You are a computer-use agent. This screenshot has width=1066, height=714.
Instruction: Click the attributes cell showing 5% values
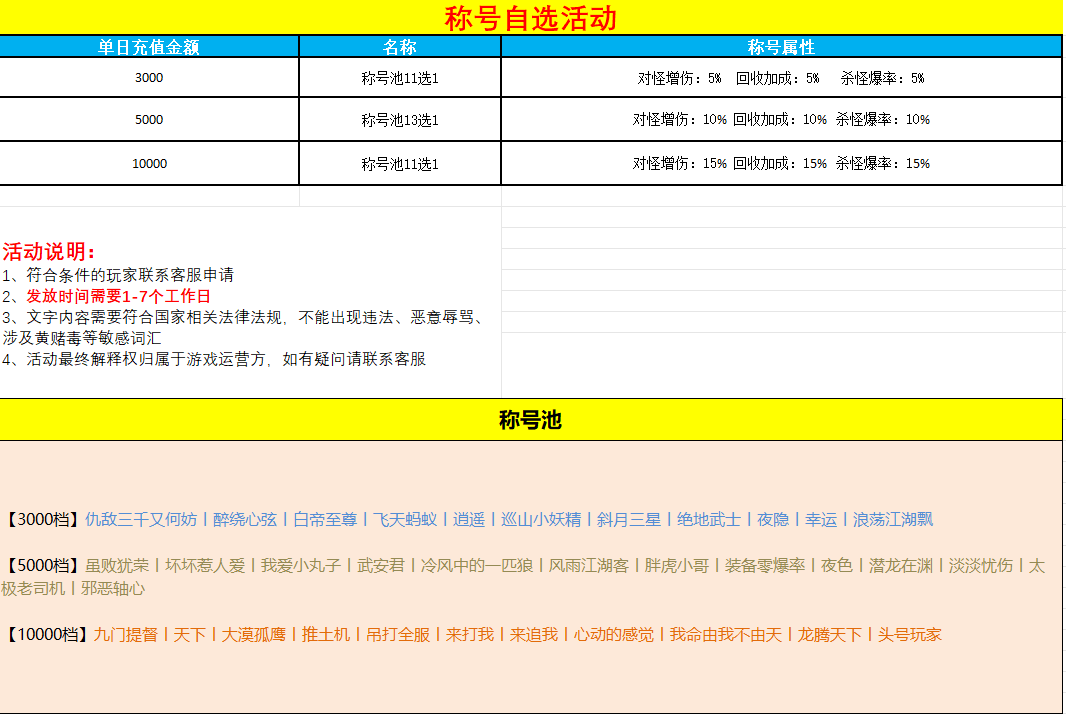pyautogui.click(x=781, y=78)
